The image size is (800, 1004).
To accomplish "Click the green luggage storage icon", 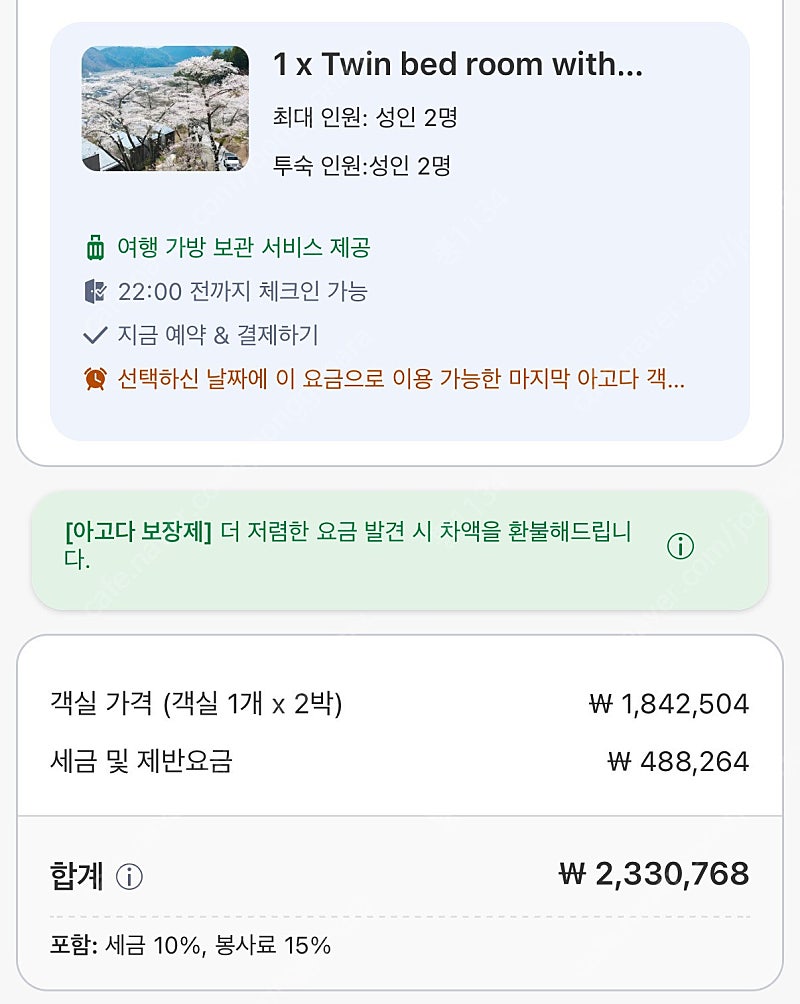I will pyautogui.click(x=95, y=248).
